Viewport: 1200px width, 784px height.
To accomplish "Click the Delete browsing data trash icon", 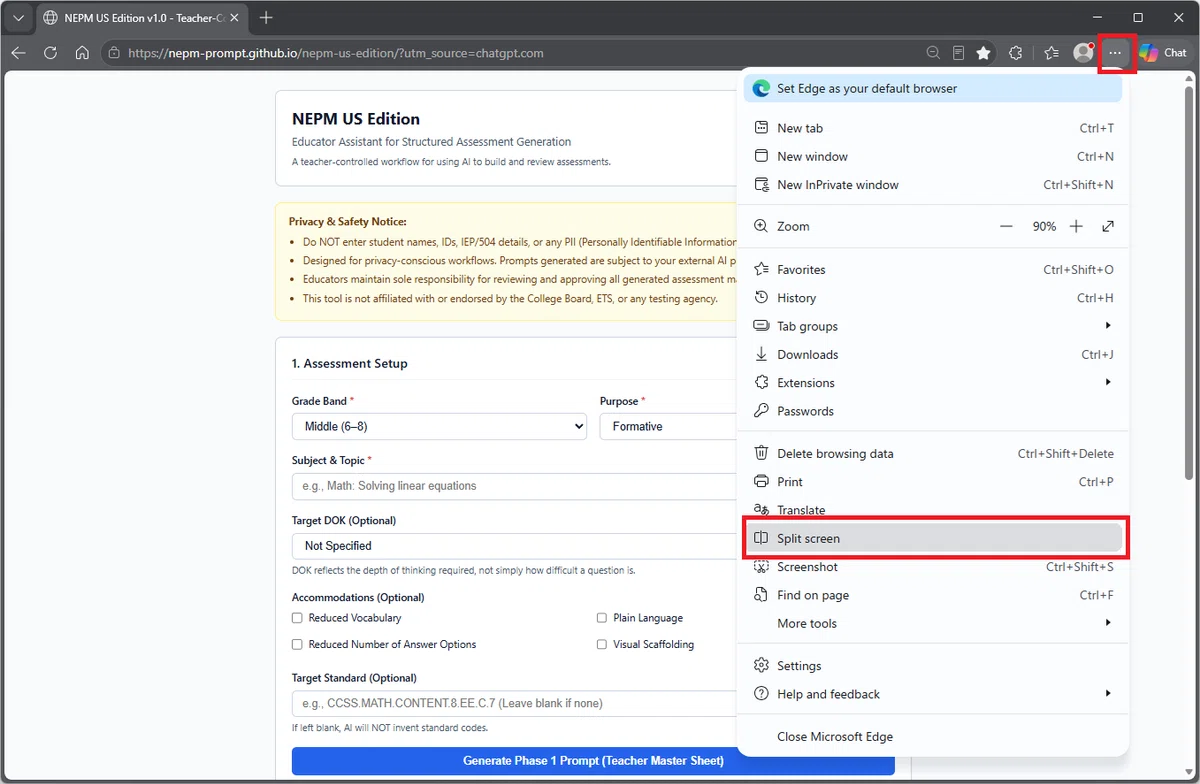I will pyautogui.click(x=761, y=453).
